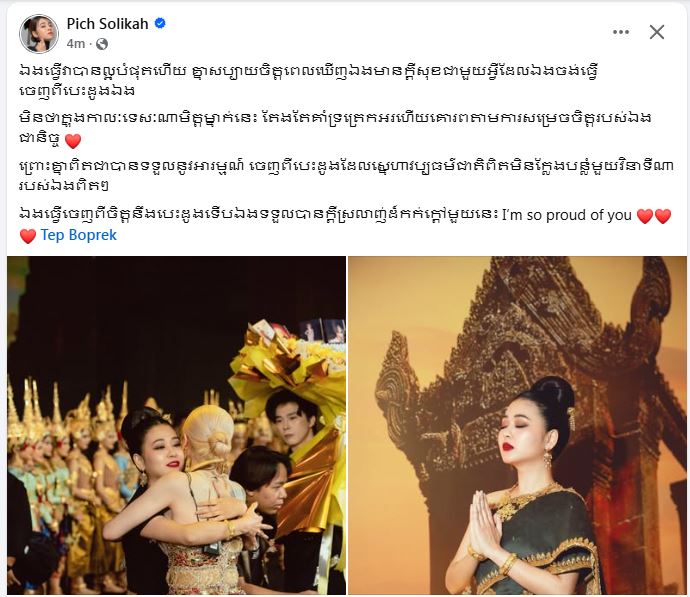Click the third Khmer paragraph of the post
Screen dimensions: 690x597
tap(347, 176)
